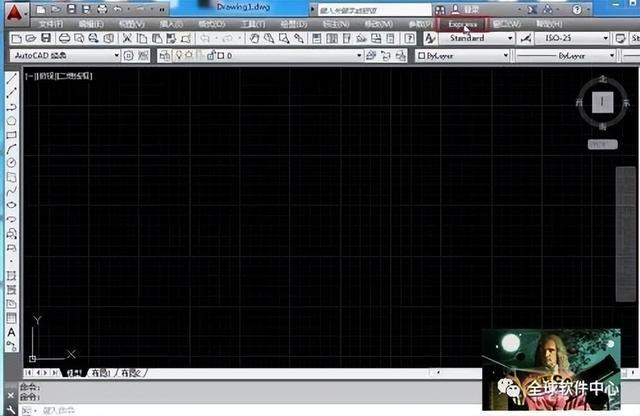Expand the application menu dropdown arrow
Screen dimensions: 640x416
(x=26, y=14)
